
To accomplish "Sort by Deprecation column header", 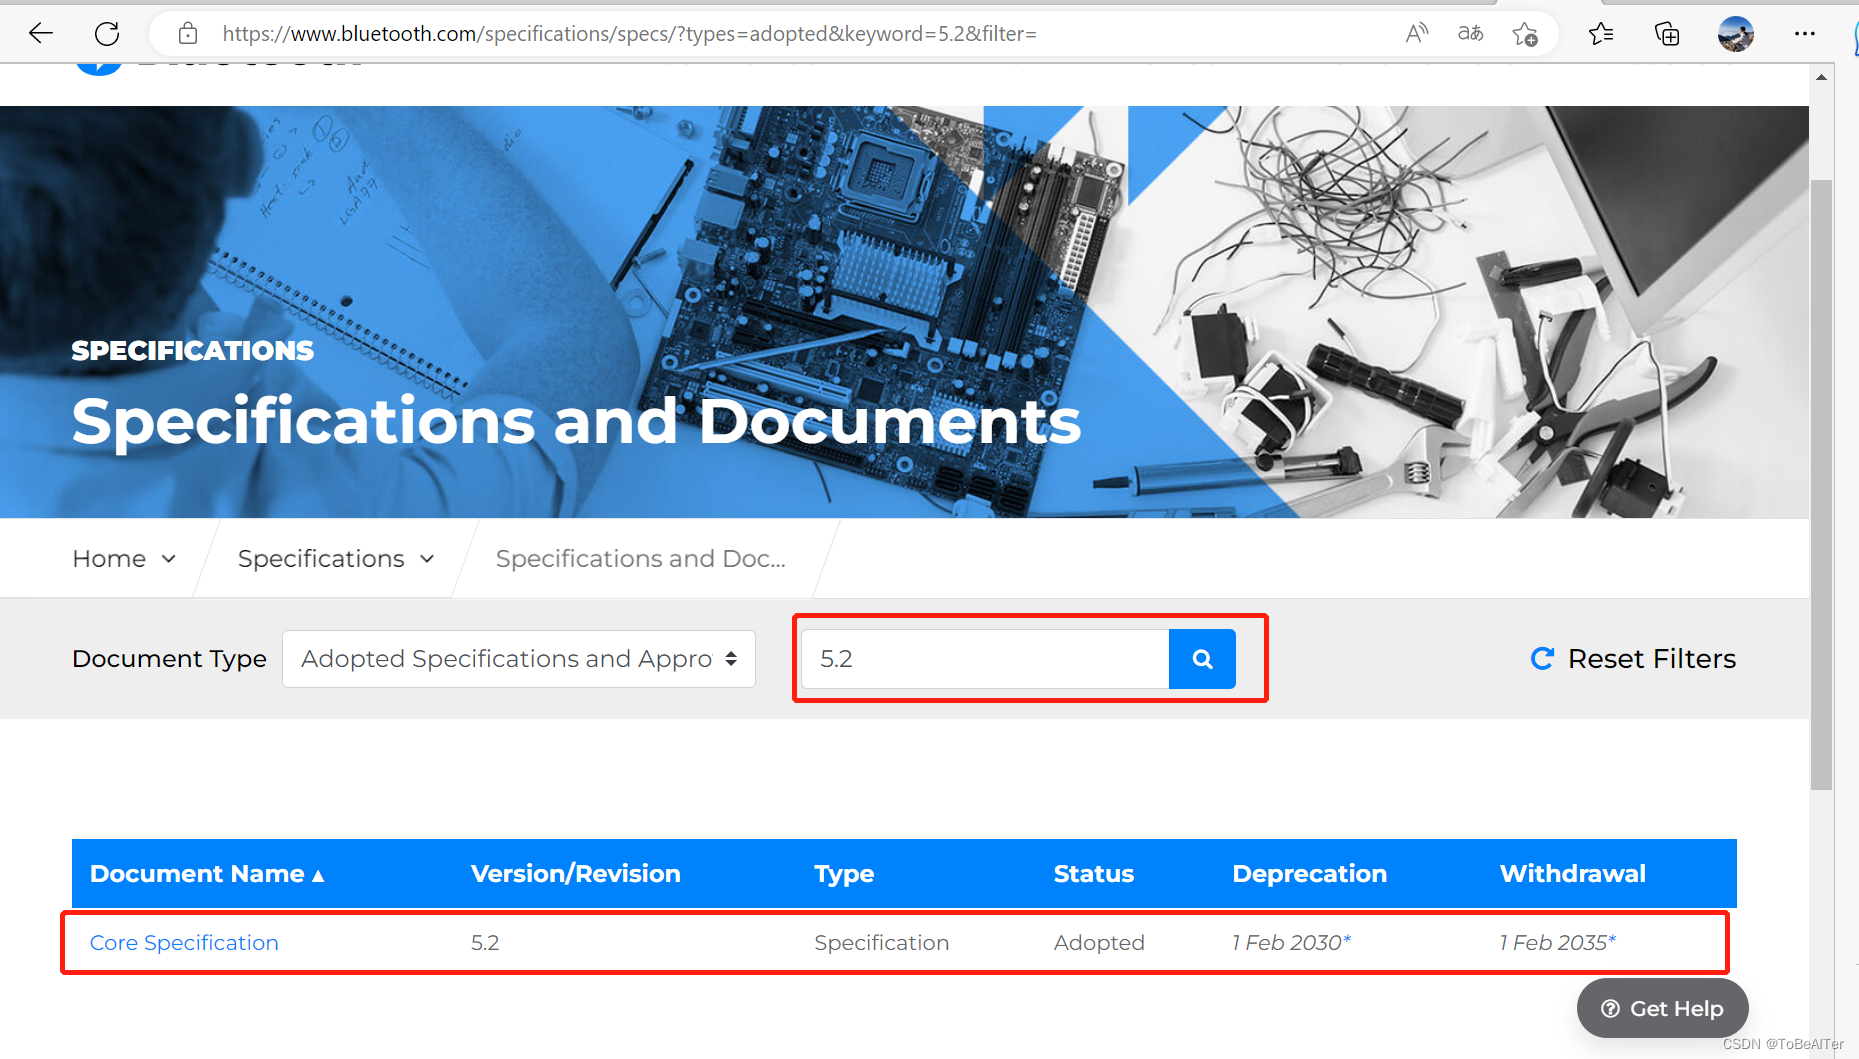I will point(1310,874).
